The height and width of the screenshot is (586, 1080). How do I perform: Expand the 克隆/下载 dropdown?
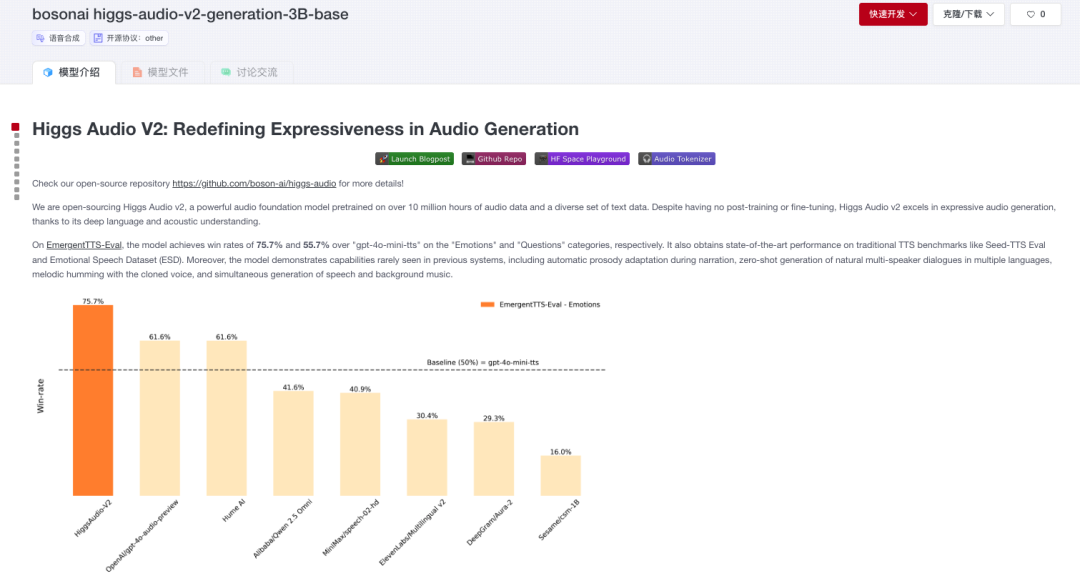point(968,14)
